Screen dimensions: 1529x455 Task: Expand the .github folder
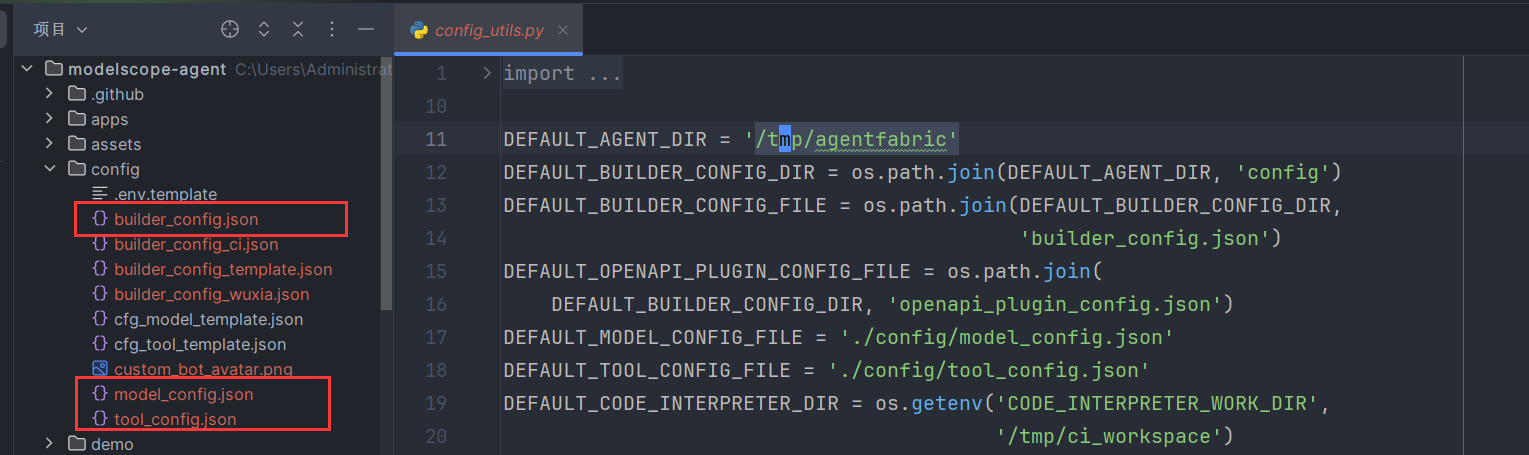pos(50,94)
